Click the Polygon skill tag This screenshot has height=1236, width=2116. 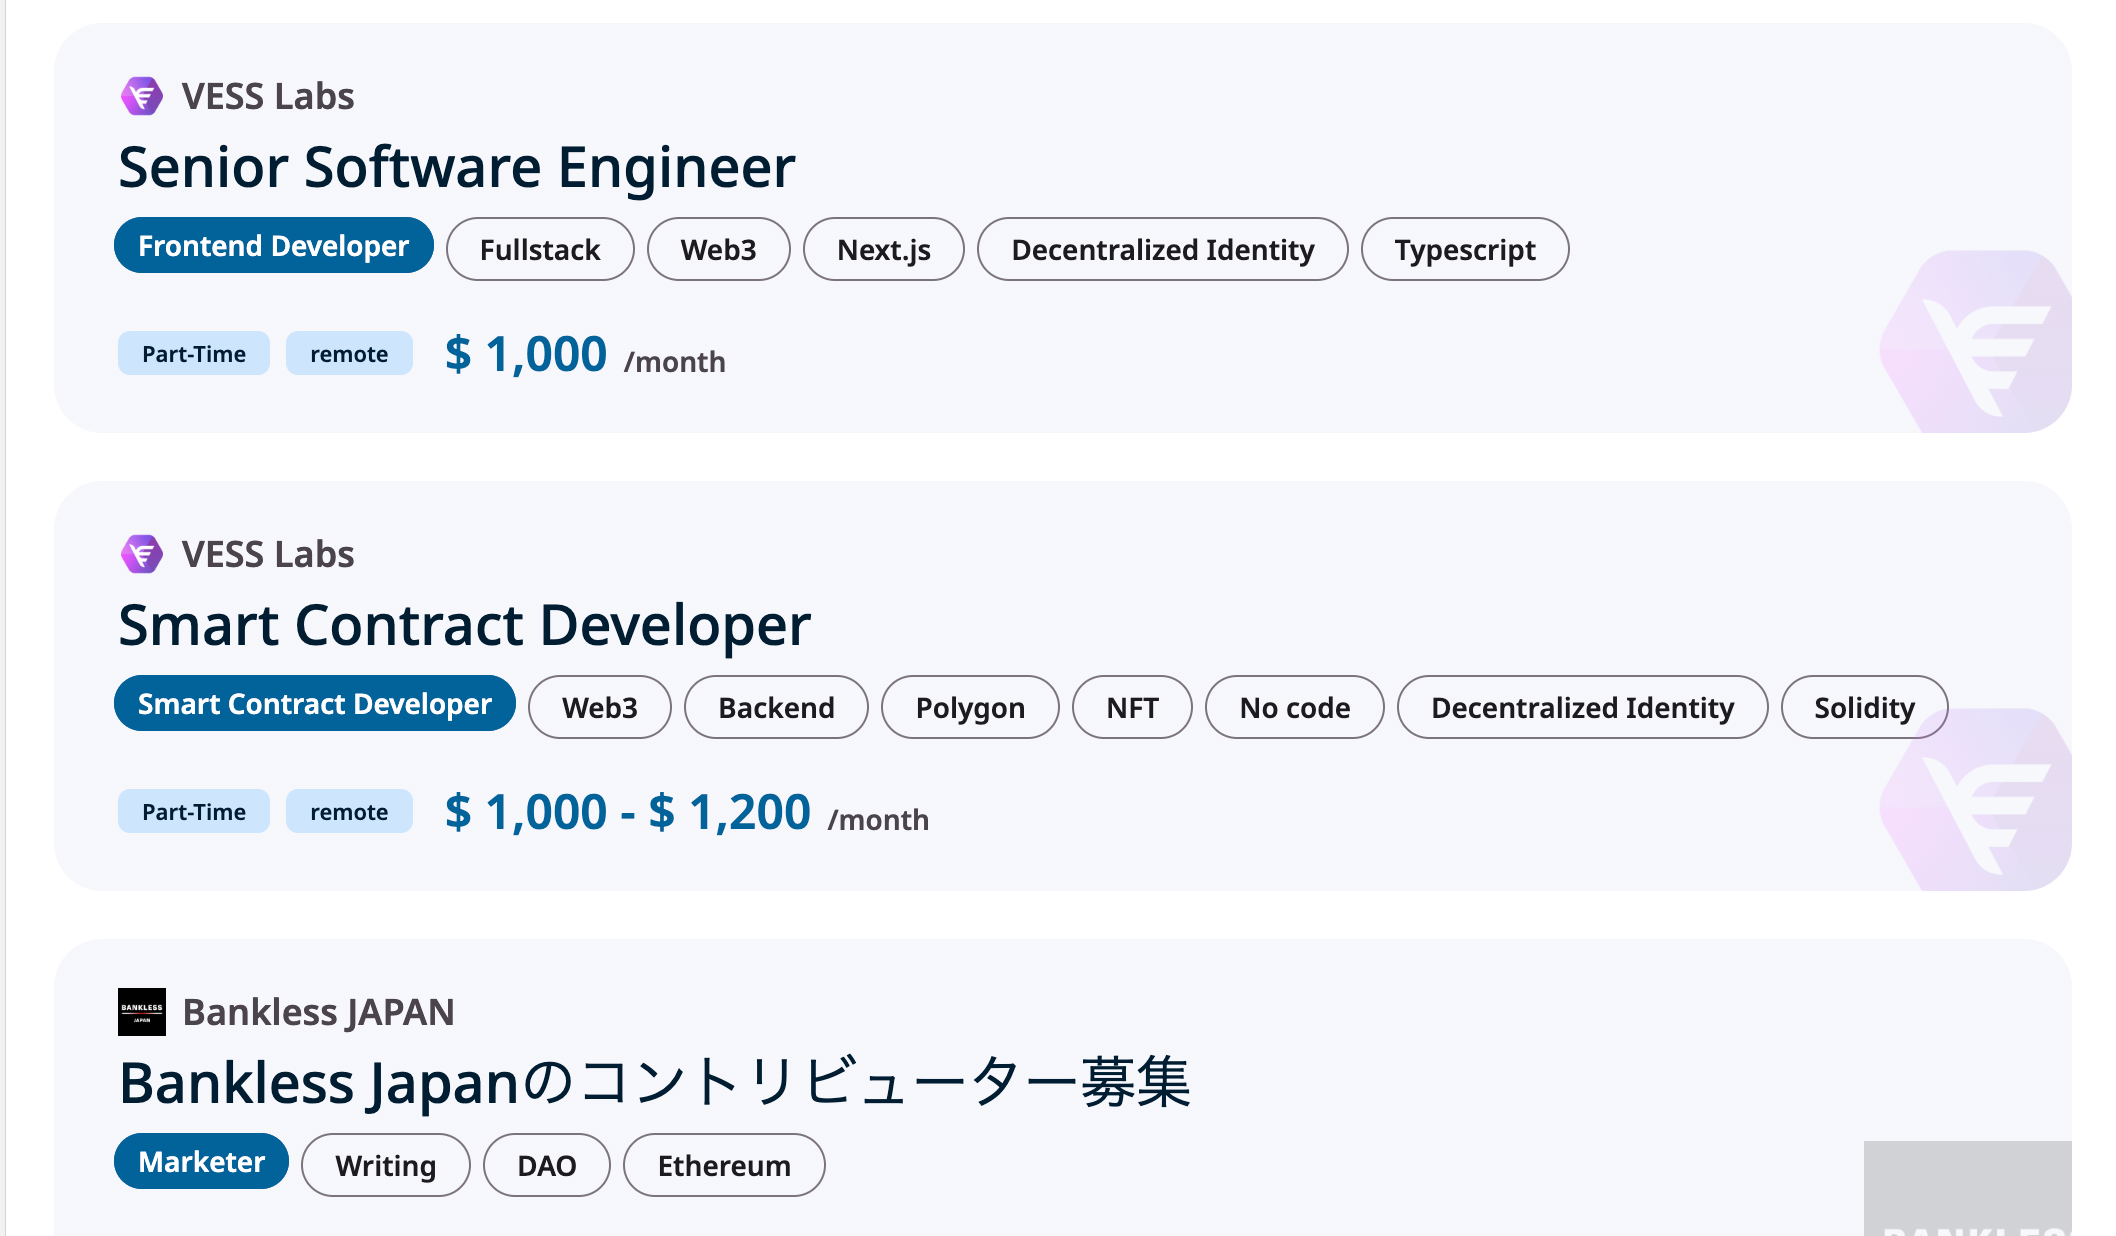pyautogui.click(x=969, y=708)
